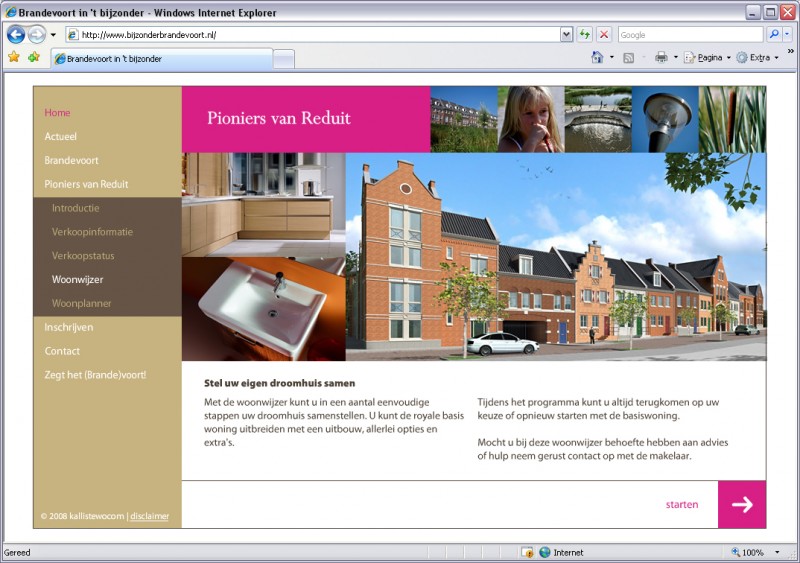800x563 pixels.
Task: Click the Home page icon in toolbar
Action: (597, 57)
